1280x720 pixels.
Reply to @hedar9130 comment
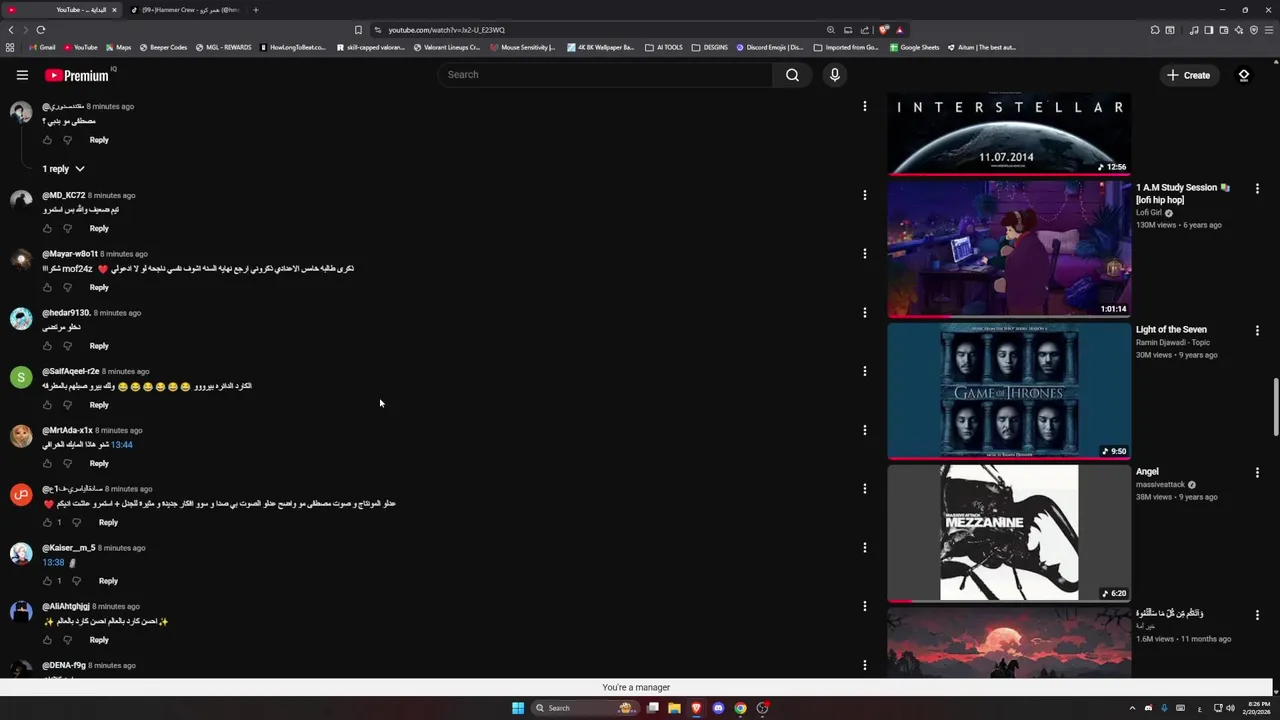click(x=99, y=346)
